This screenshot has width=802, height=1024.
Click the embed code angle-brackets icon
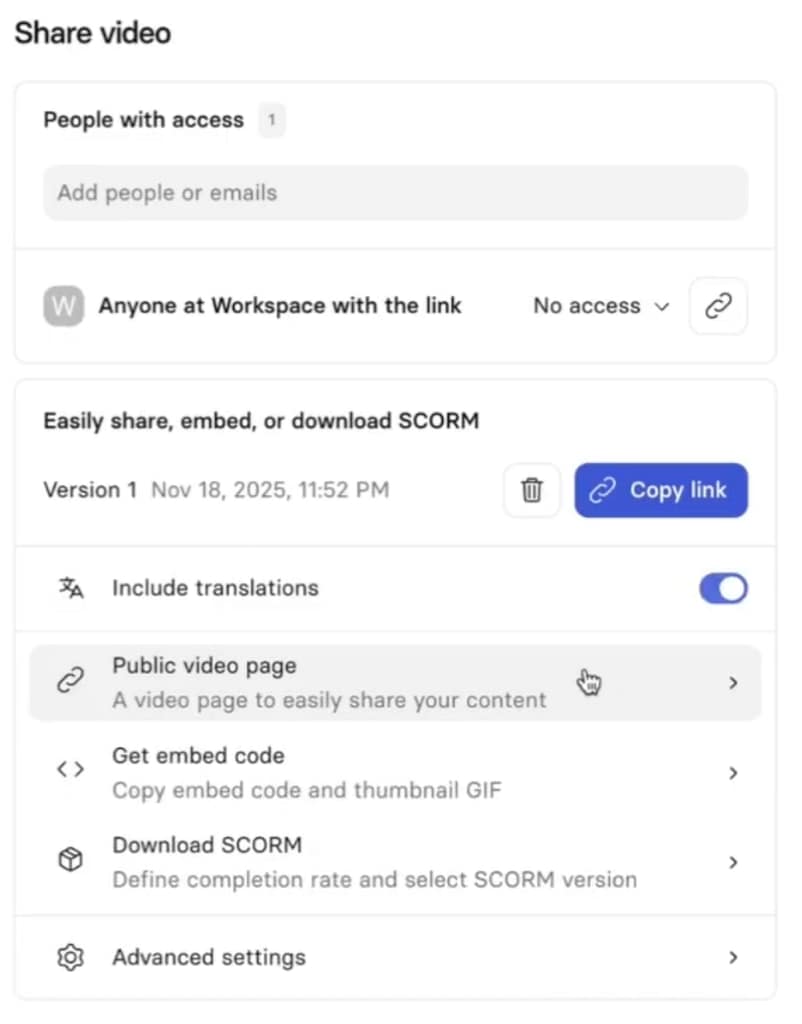pos(70,770)
